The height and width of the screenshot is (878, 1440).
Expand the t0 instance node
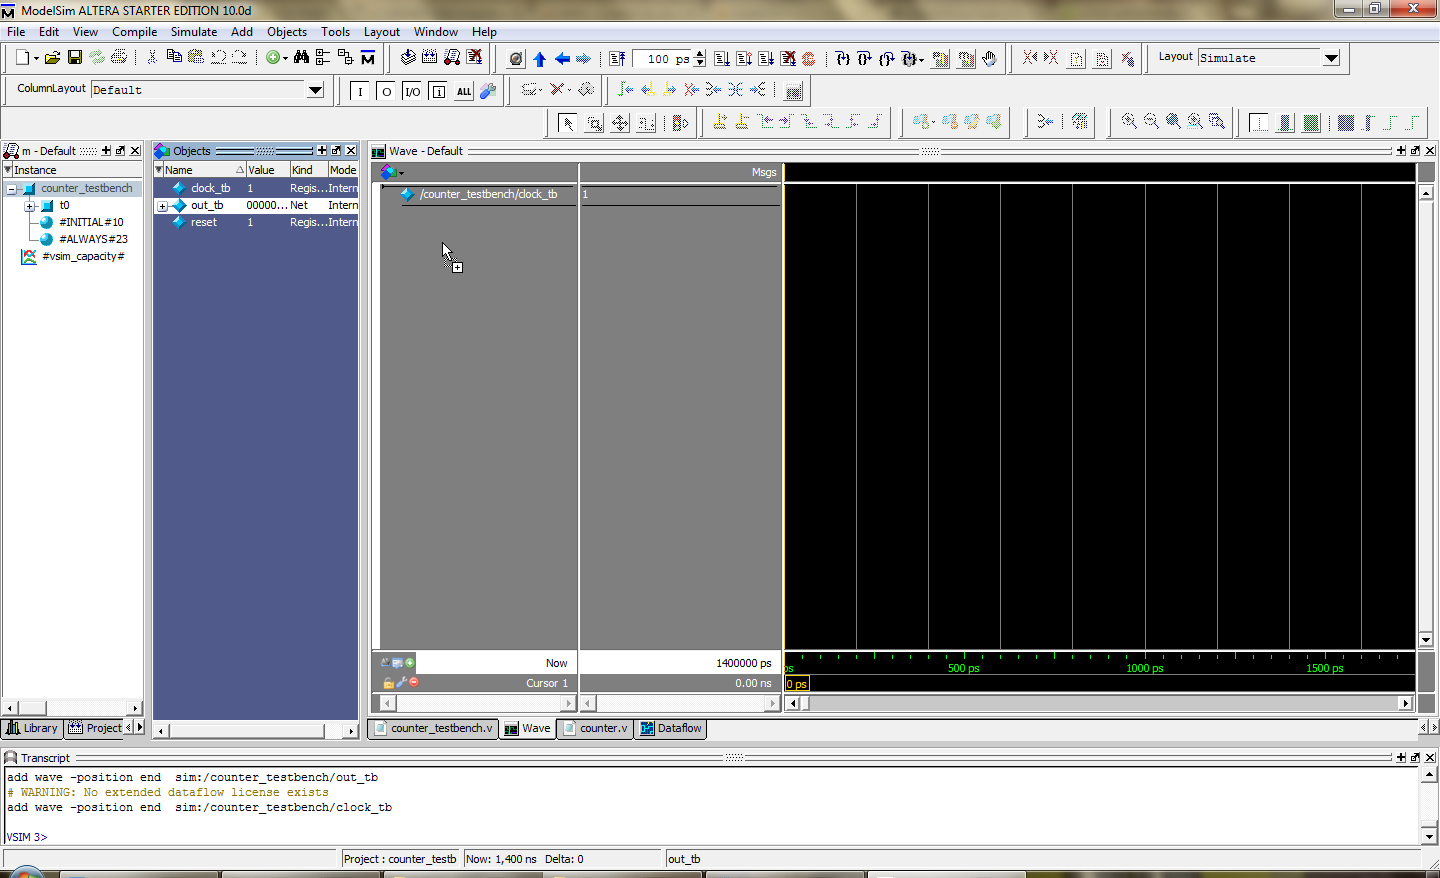30,205
